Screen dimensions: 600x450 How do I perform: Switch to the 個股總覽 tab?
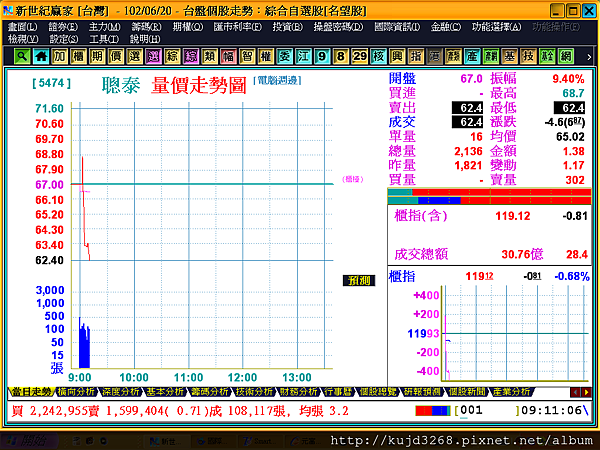click(377, 392)
